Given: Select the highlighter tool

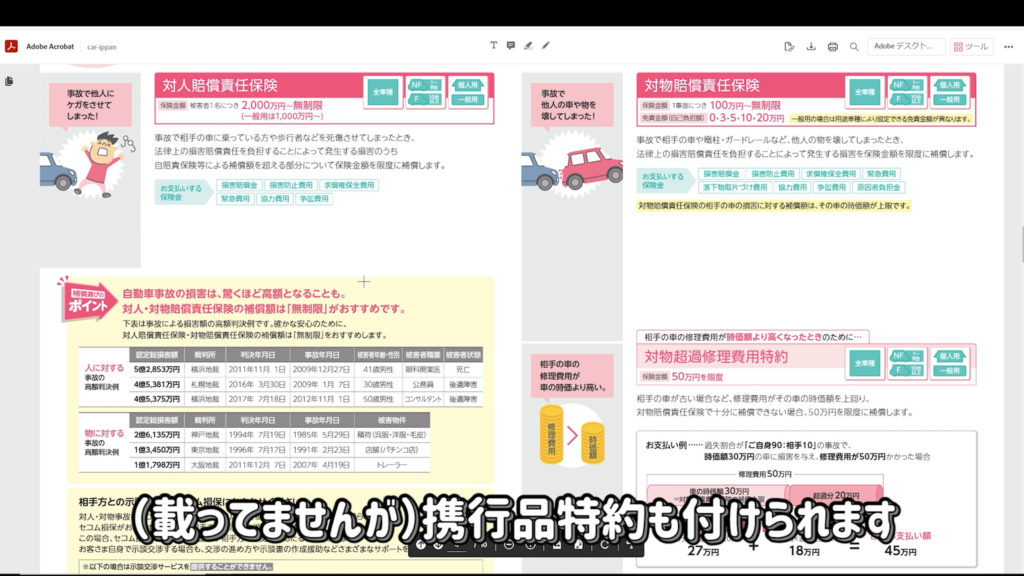Looking at the screenshot, I should tap(528, 46).
